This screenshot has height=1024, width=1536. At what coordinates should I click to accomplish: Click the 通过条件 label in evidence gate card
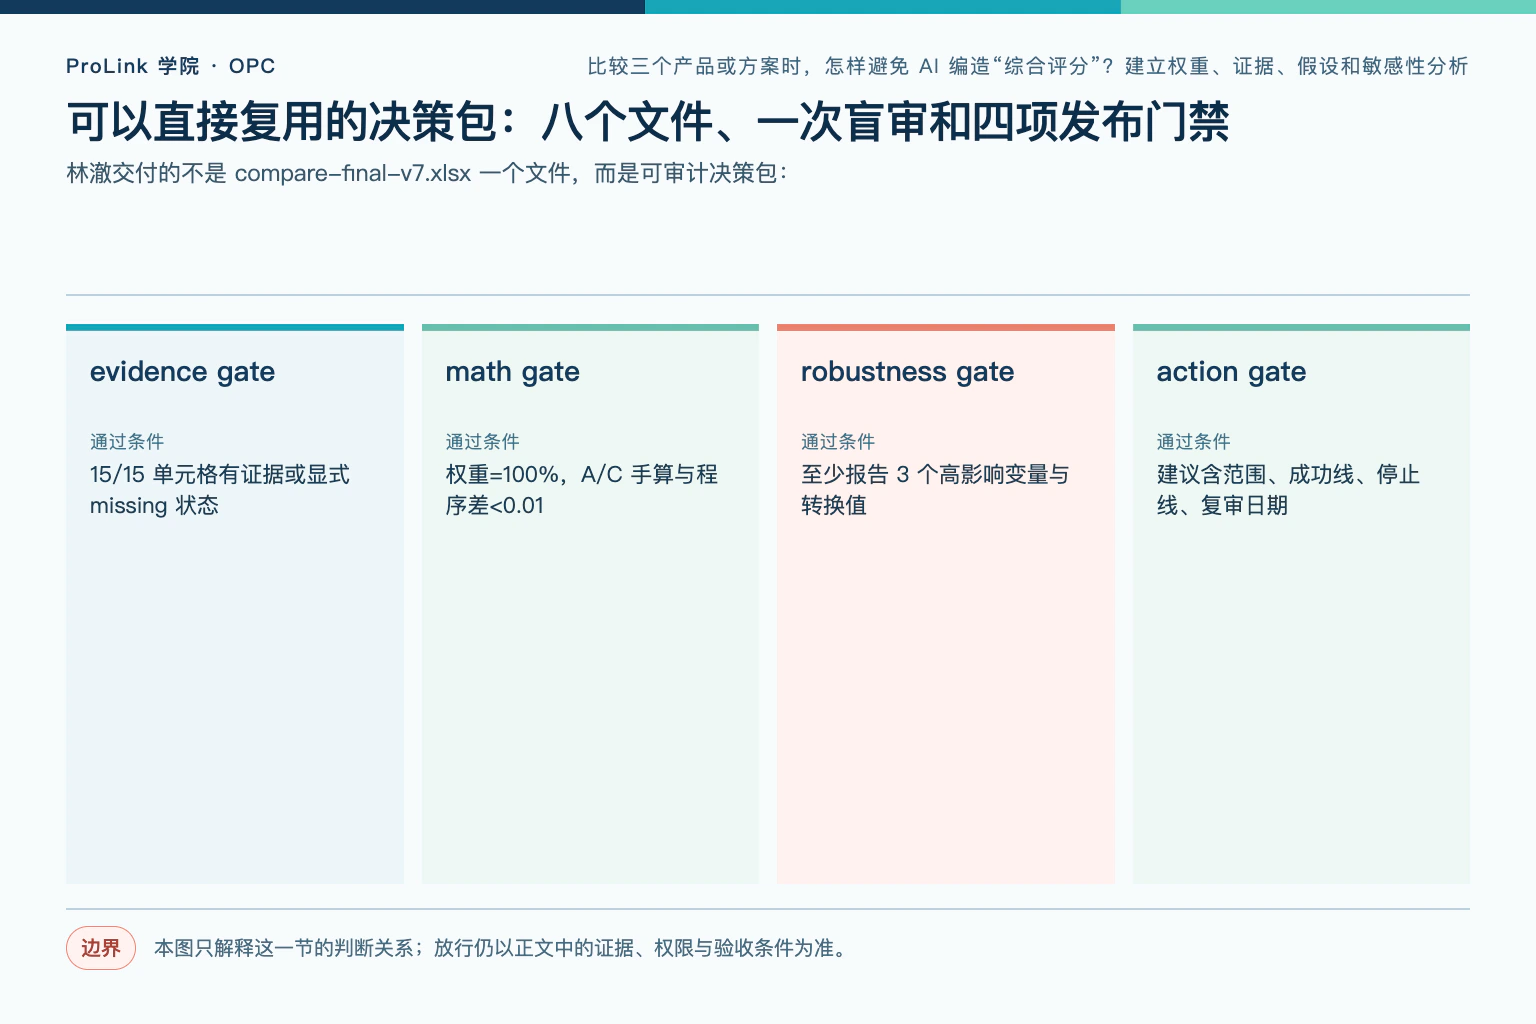point(127,441)
